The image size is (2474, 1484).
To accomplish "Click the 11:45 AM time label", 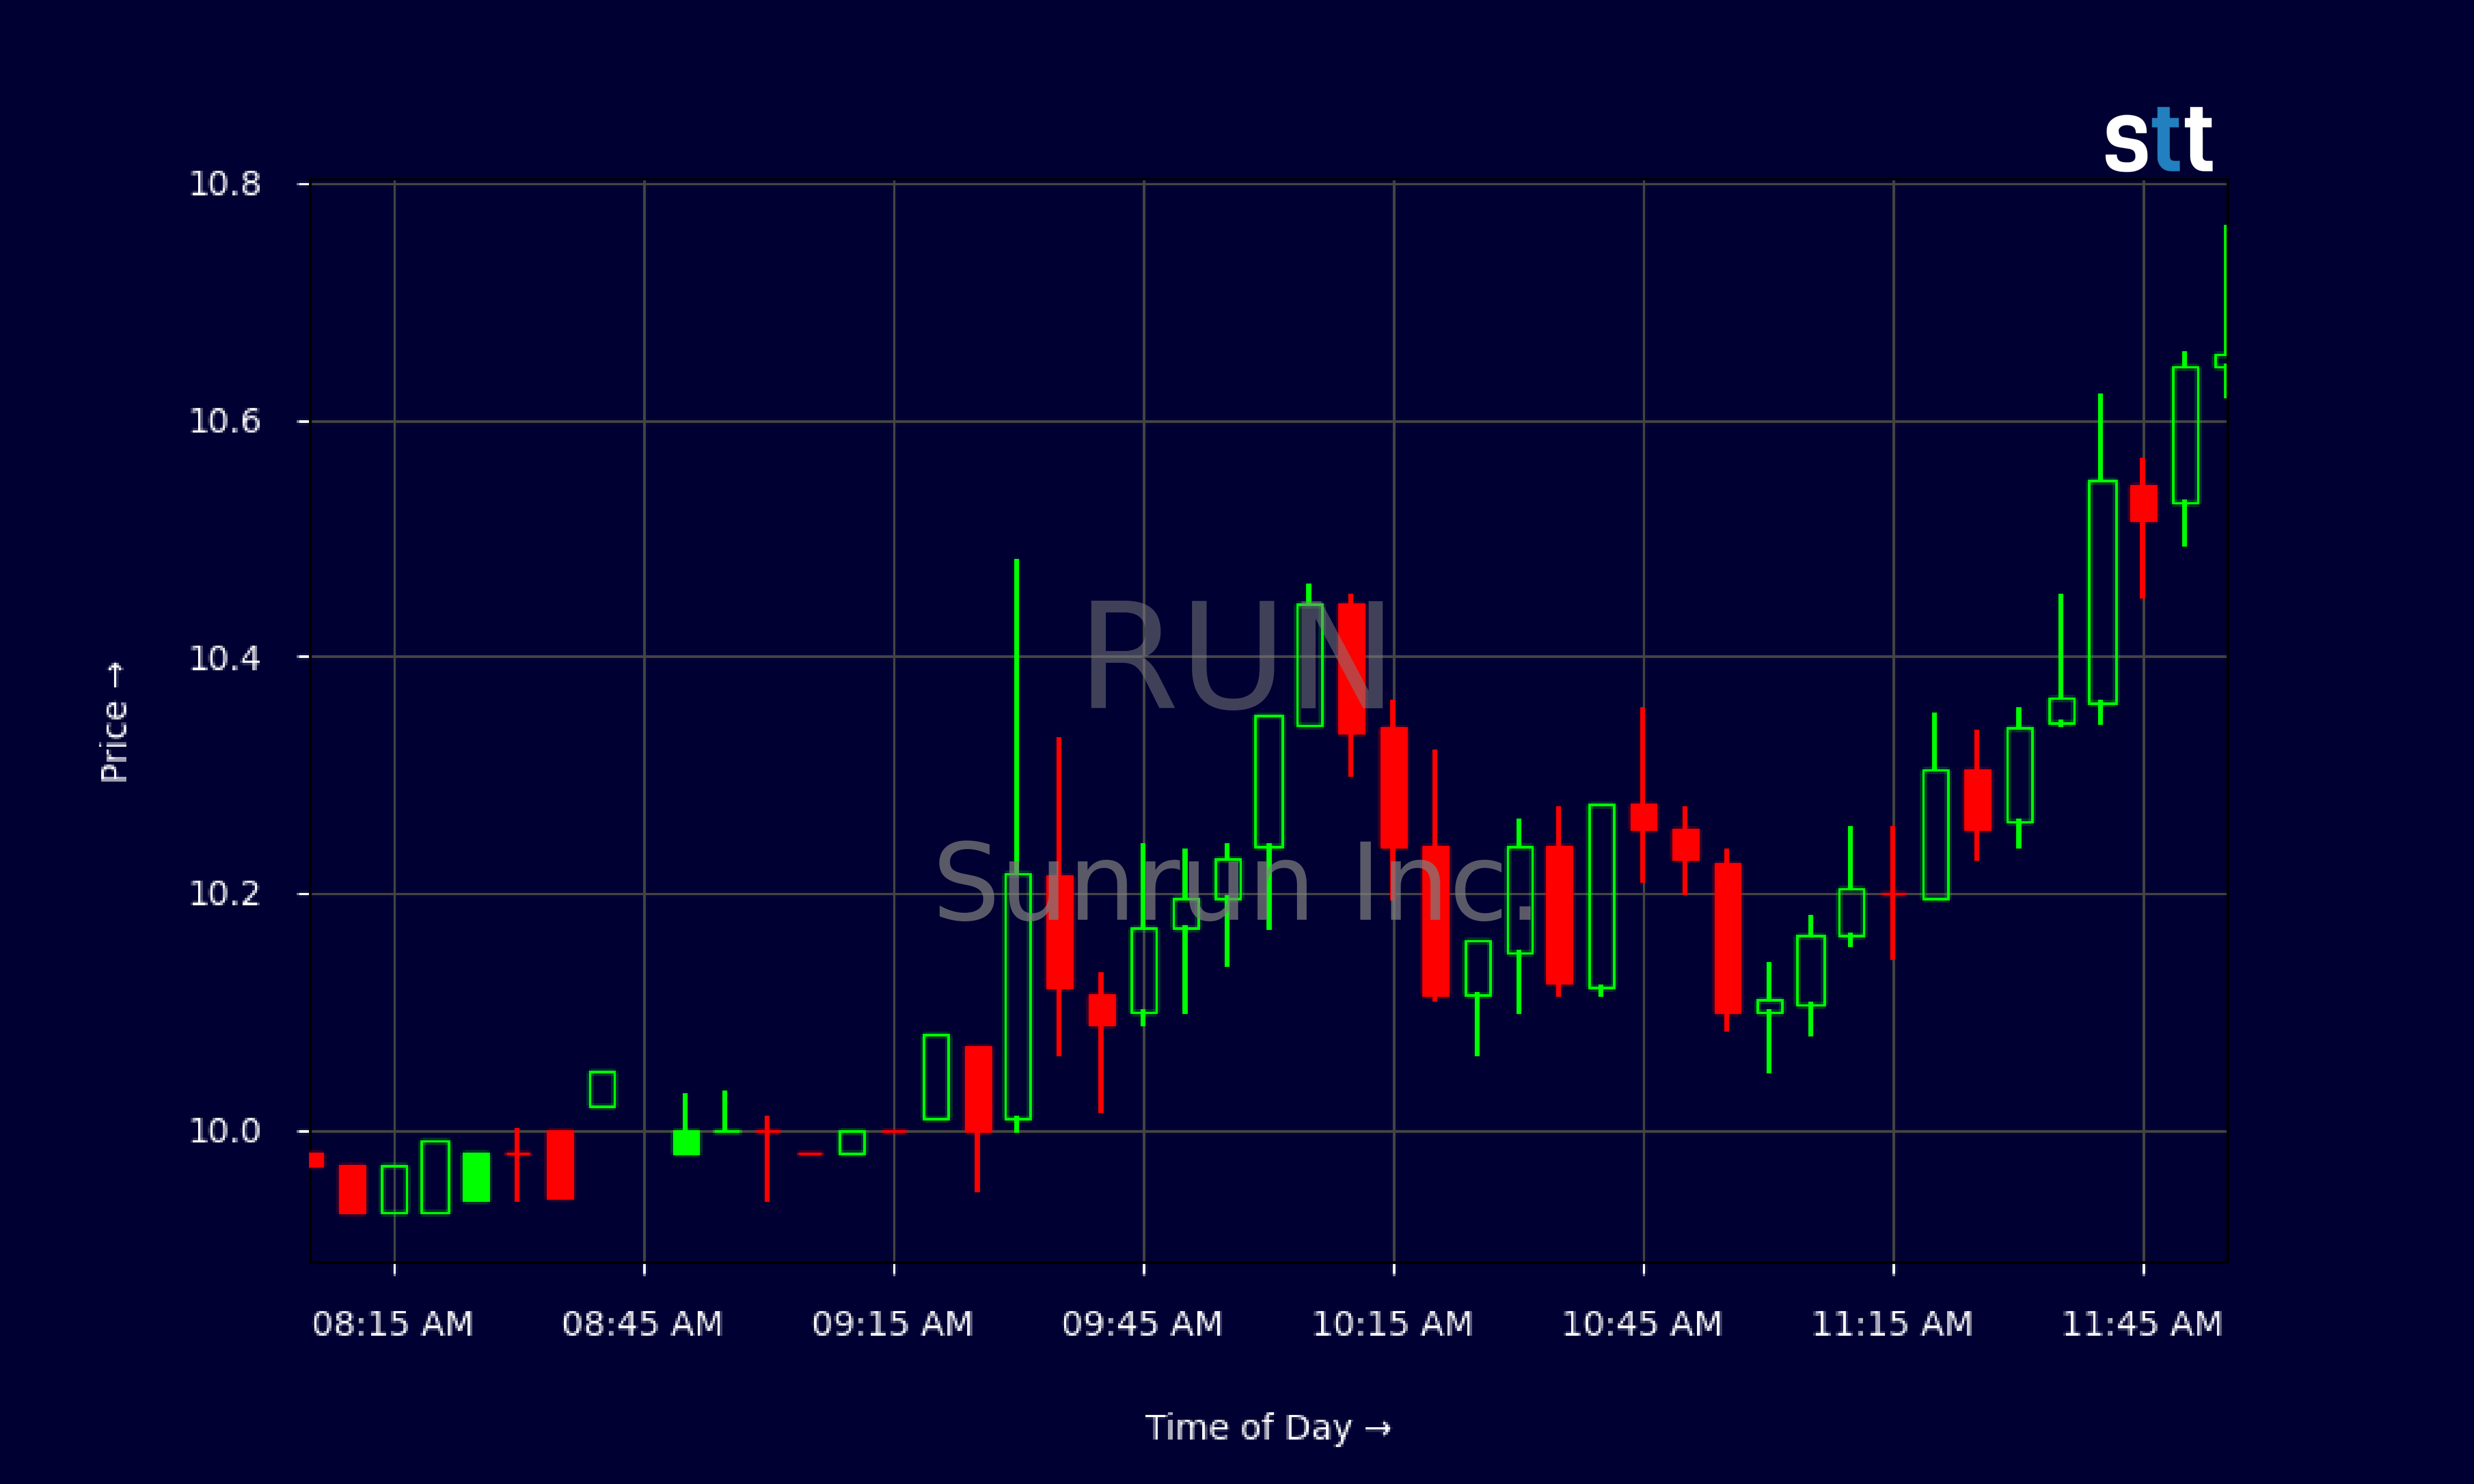I will click(x=2143, y=1324).
